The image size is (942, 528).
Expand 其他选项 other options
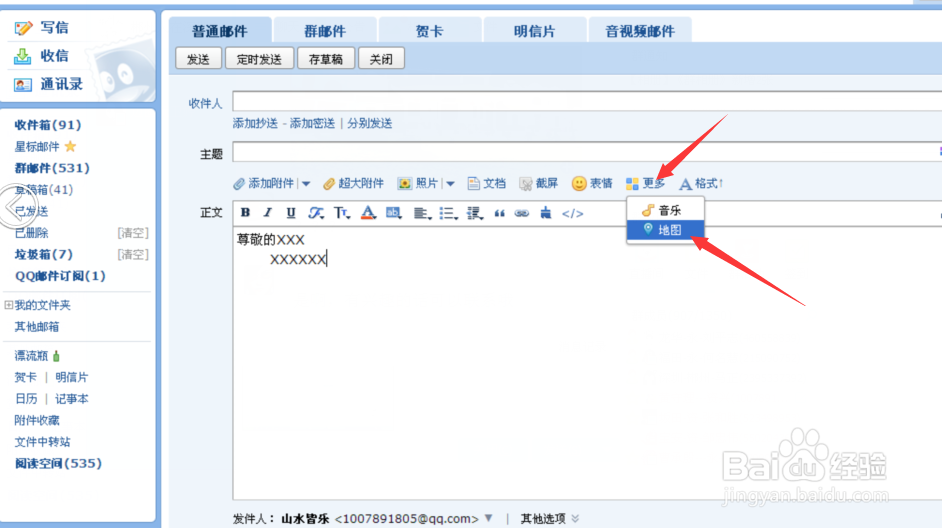549,518
